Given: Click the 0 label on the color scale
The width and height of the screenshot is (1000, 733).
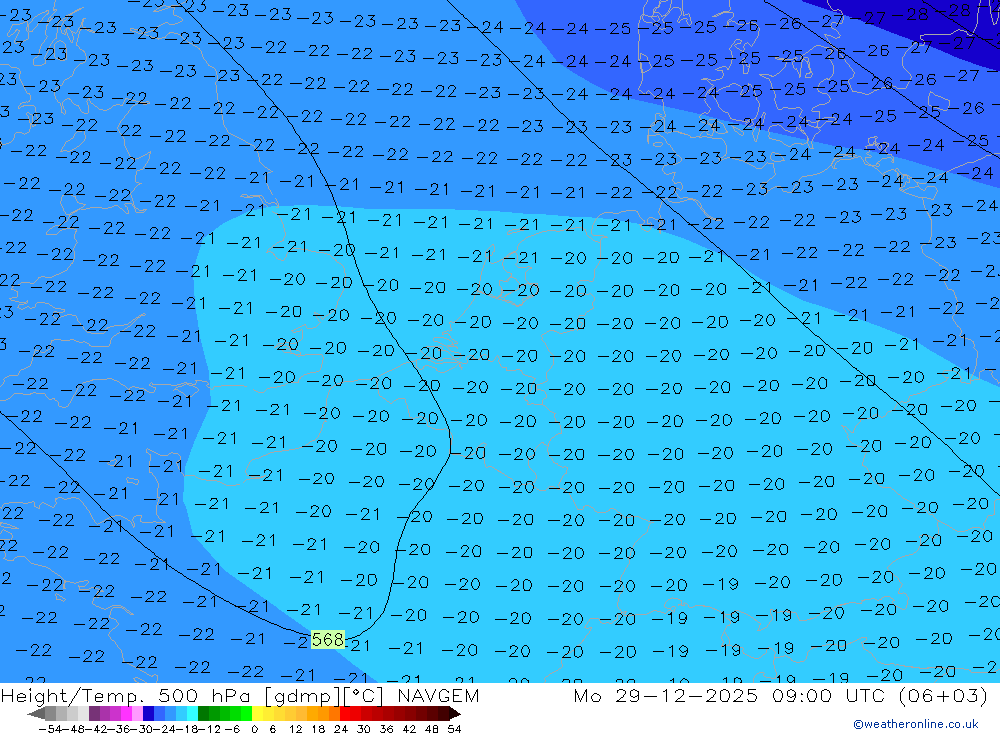Looking at the screenshot, I should tap(254, 729).
